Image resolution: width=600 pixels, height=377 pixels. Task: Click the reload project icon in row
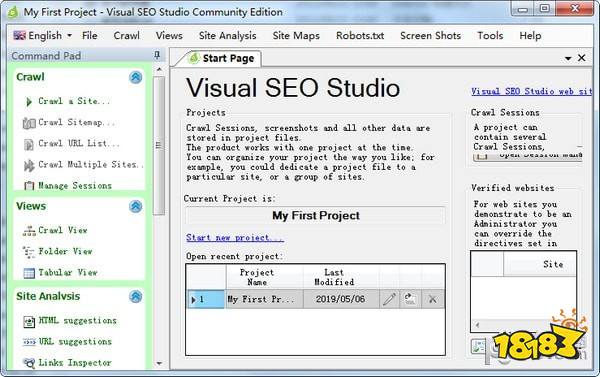pyautogui.click(x=410, y=299)
